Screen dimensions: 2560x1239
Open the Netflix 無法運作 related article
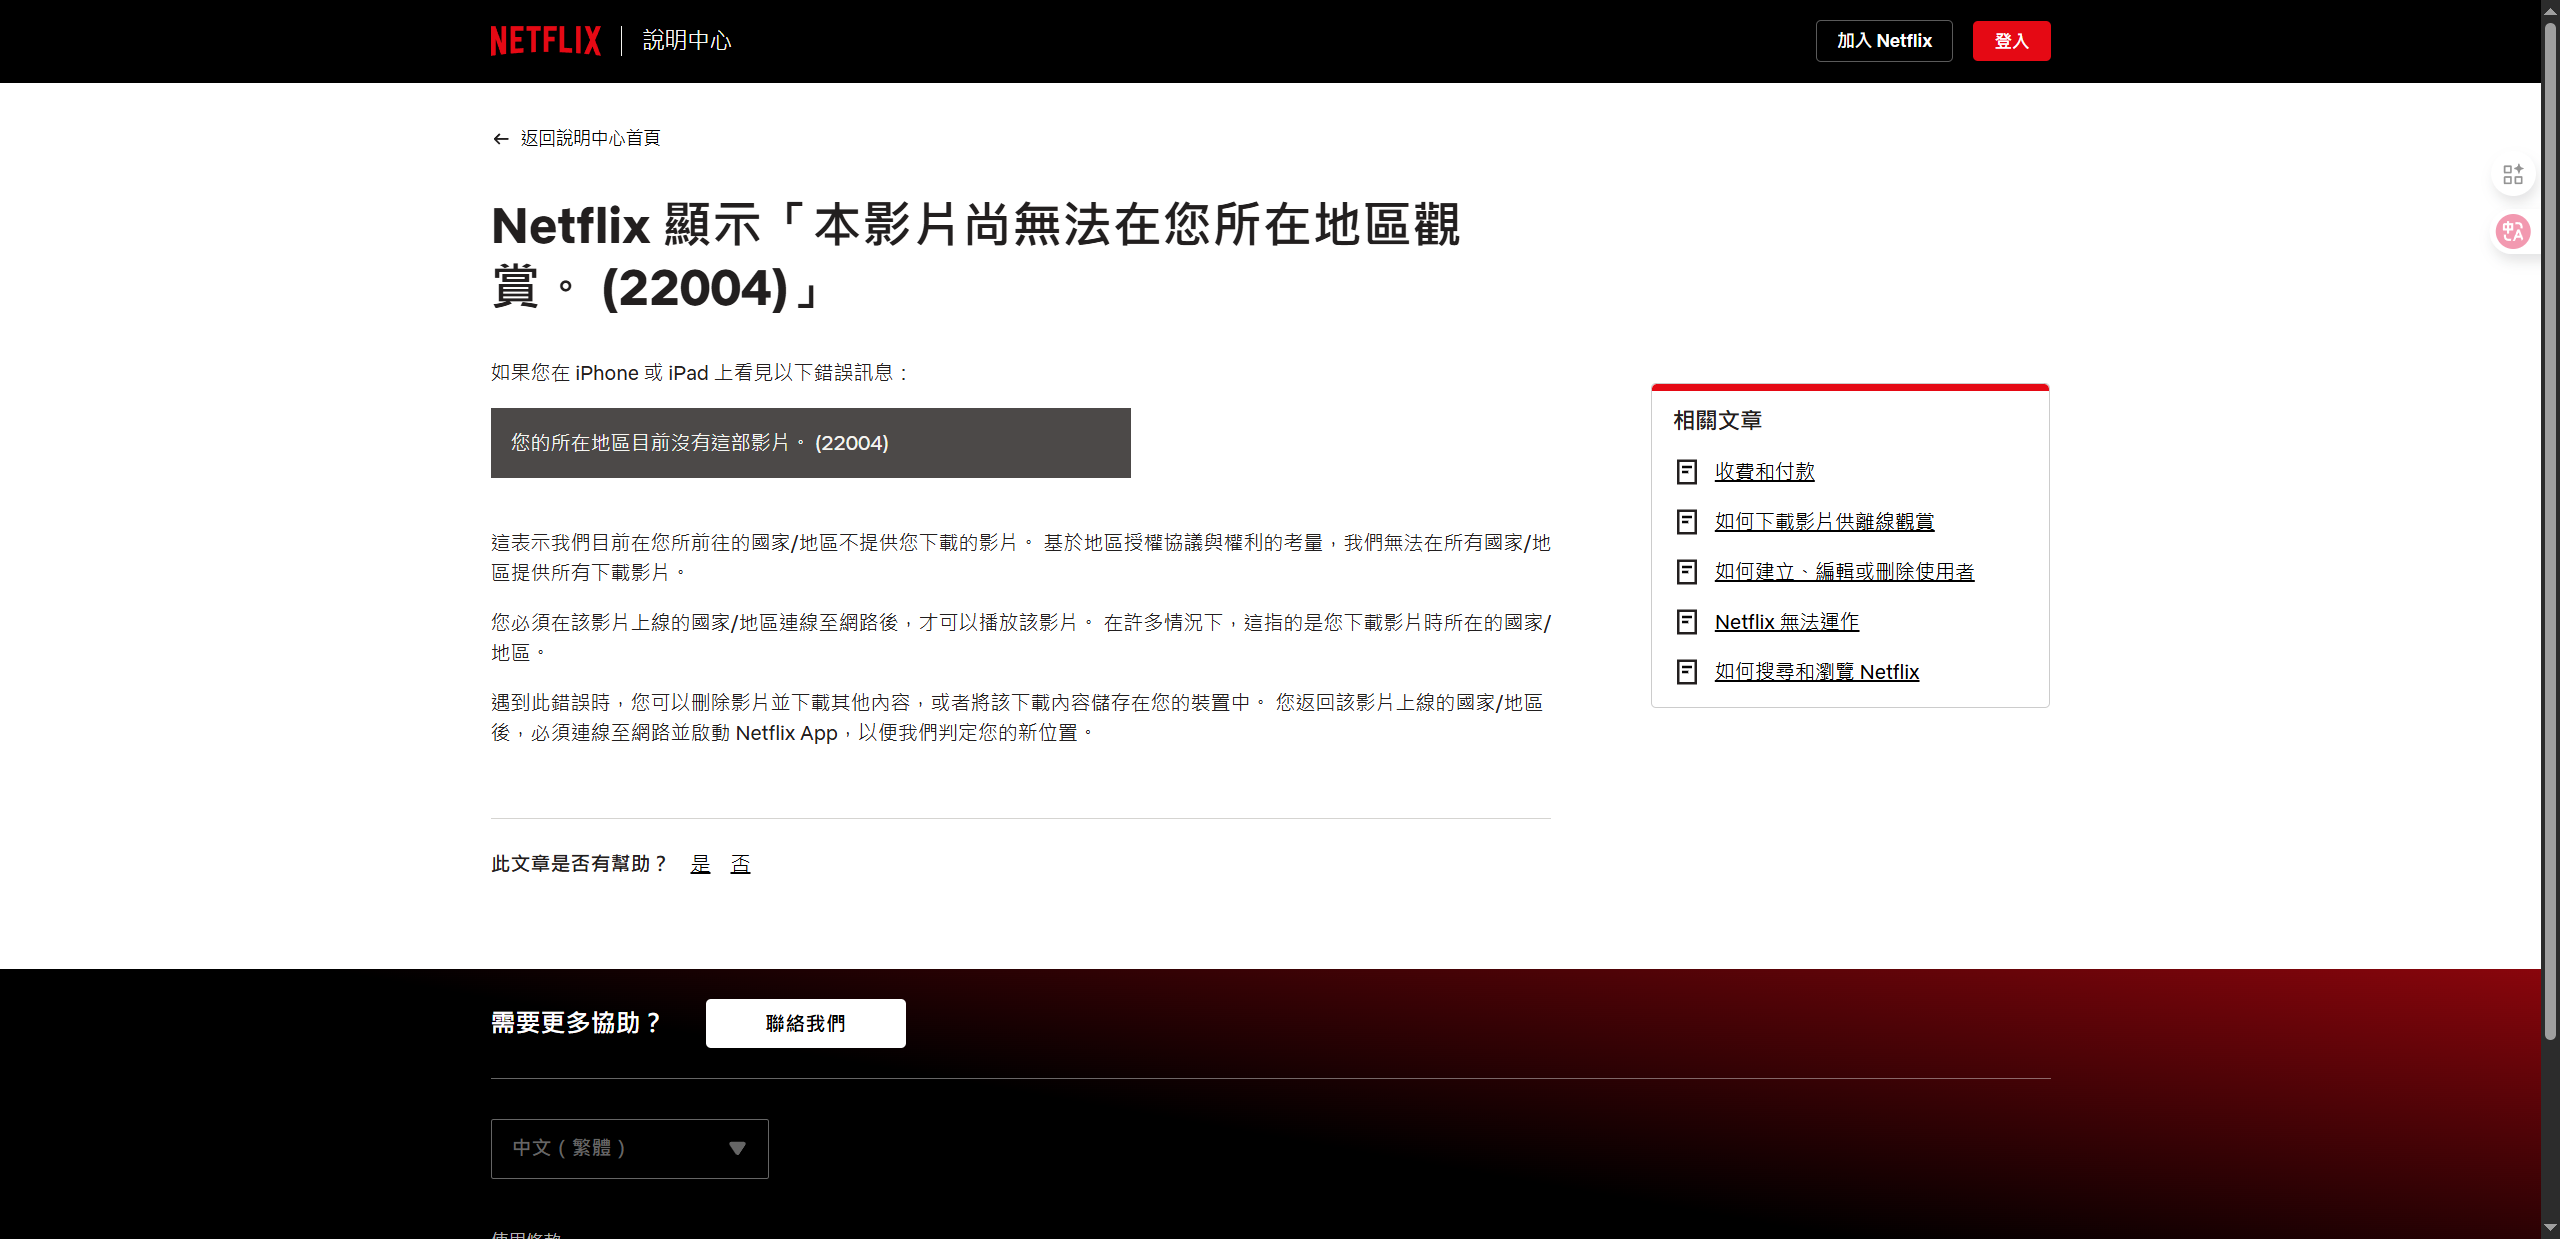(x=1786, y=622)
